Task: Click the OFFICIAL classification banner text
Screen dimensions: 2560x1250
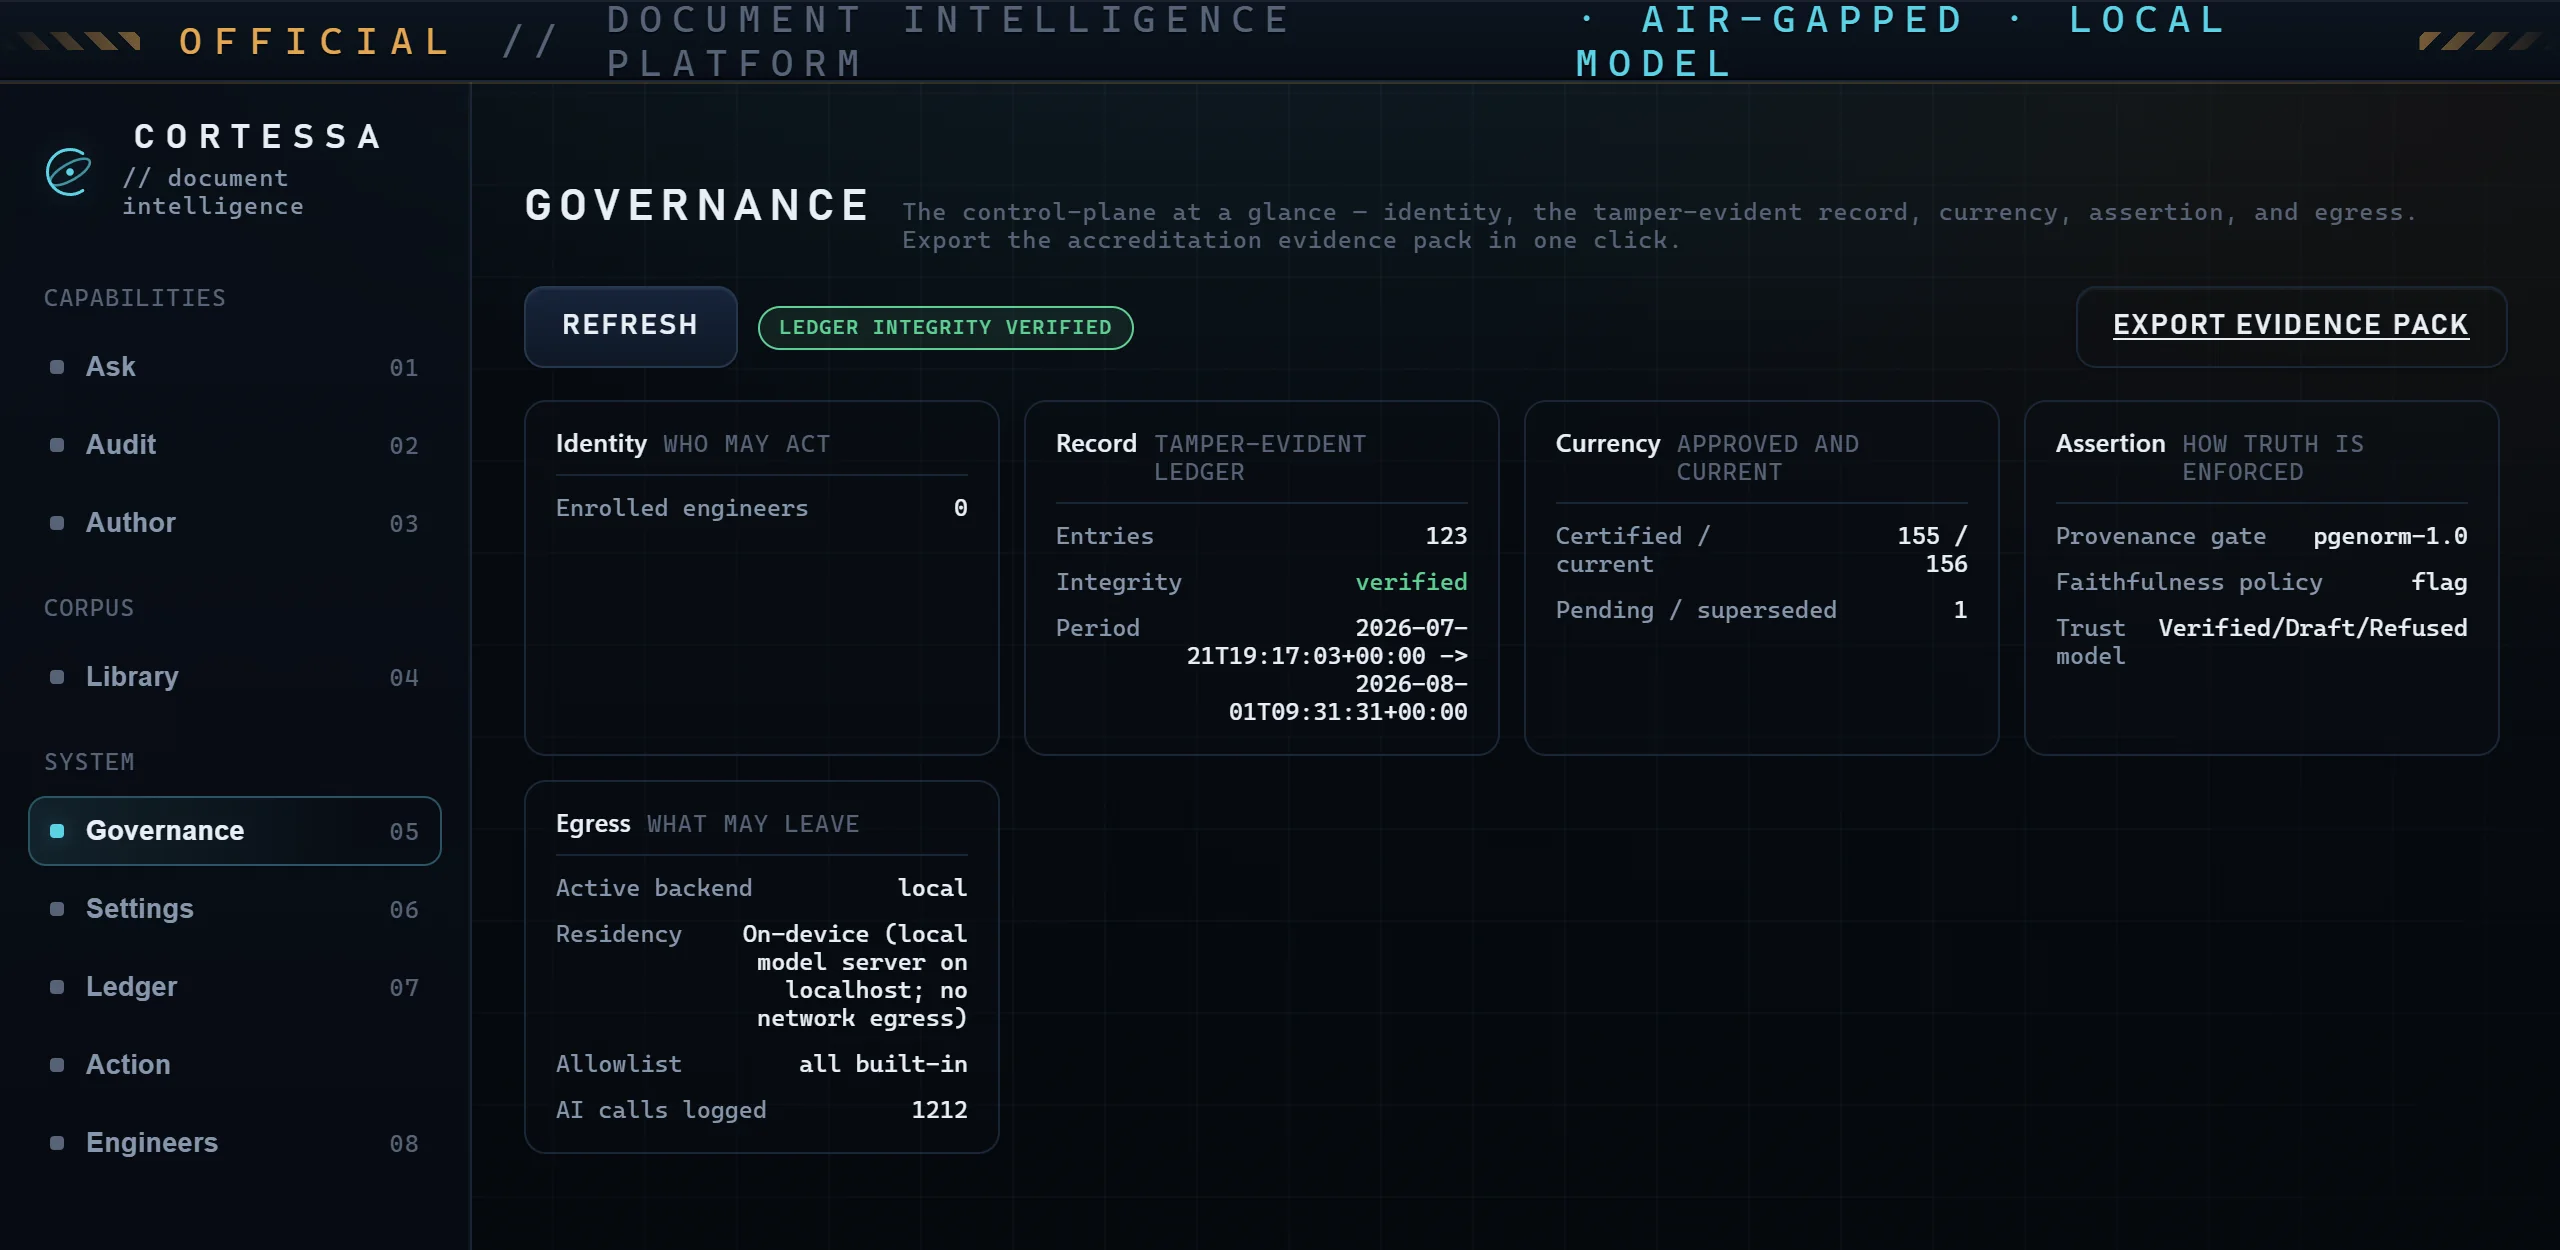Action: tap(316, 41)
